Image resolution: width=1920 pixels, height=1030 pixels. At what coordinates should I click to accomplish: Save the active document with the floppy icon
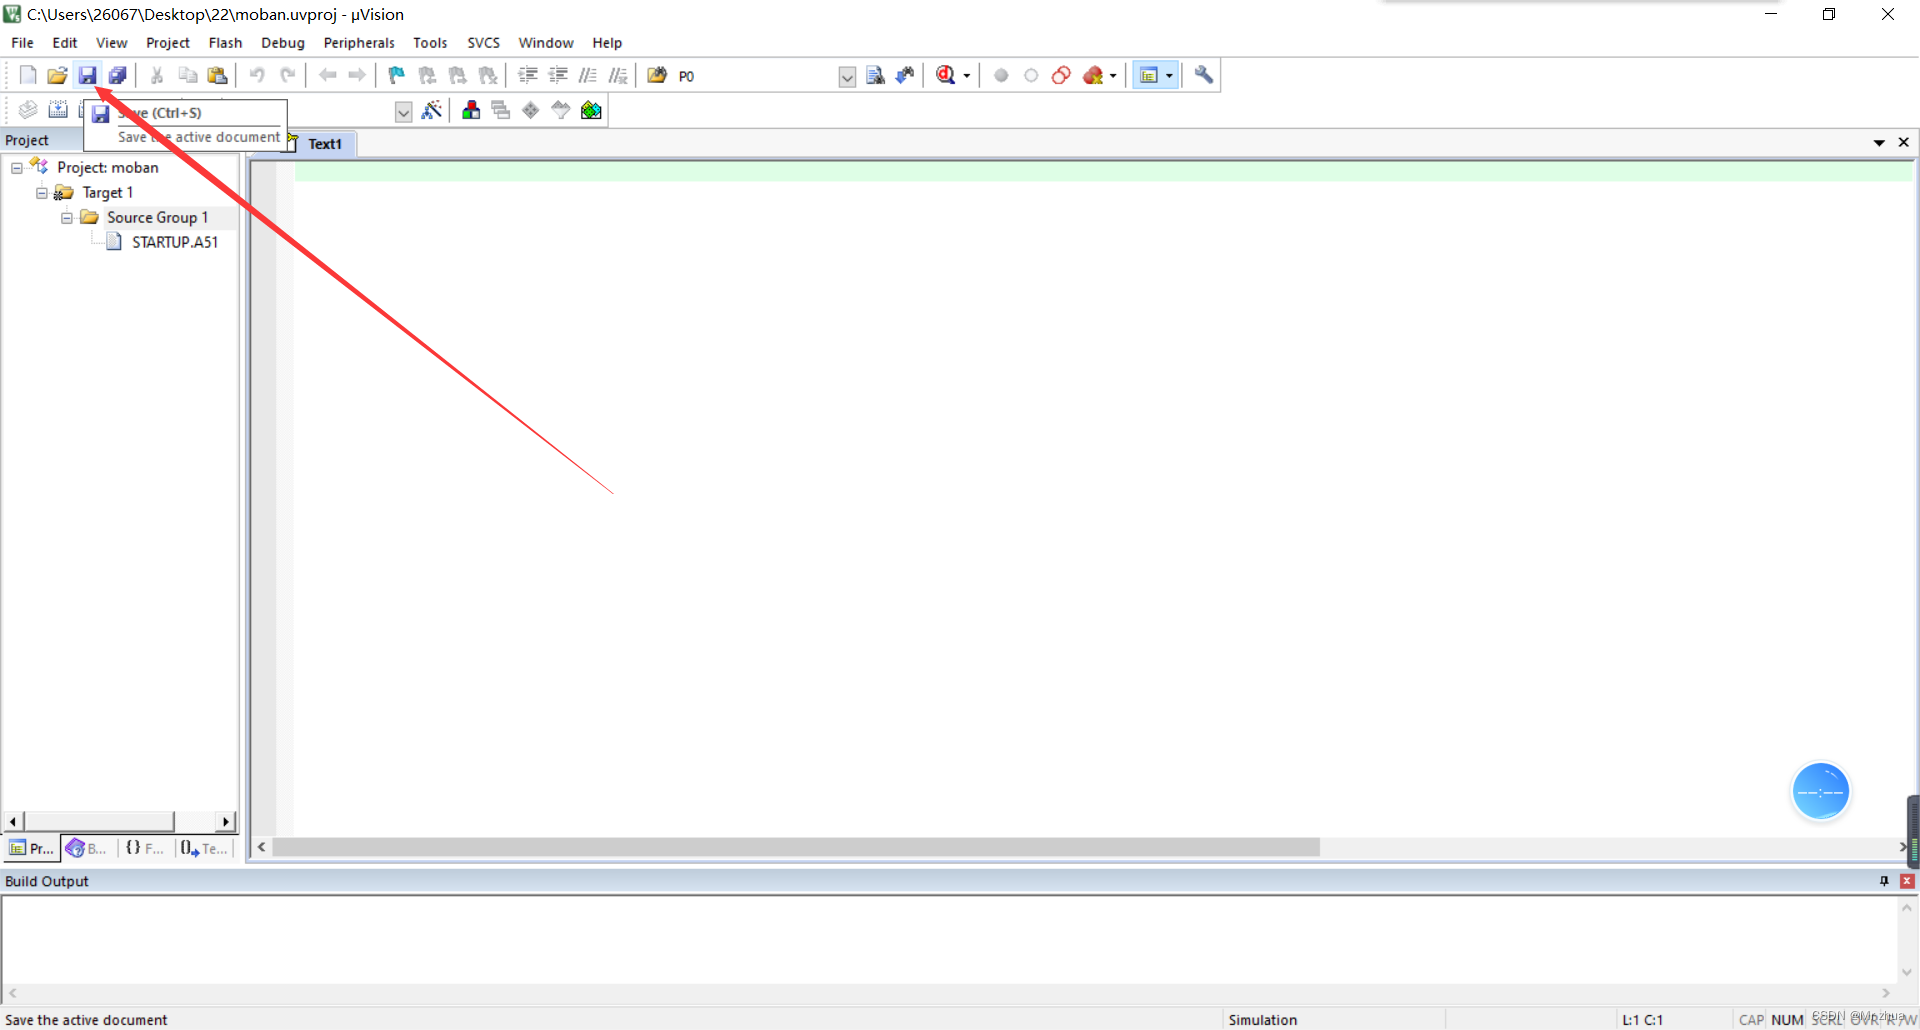87,75
